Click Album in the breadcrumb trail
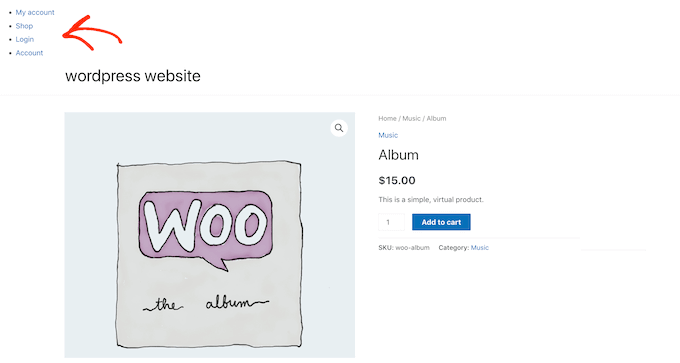Image resolution: width=680 pixels, height=363 pixels. [x=436, y=118]
